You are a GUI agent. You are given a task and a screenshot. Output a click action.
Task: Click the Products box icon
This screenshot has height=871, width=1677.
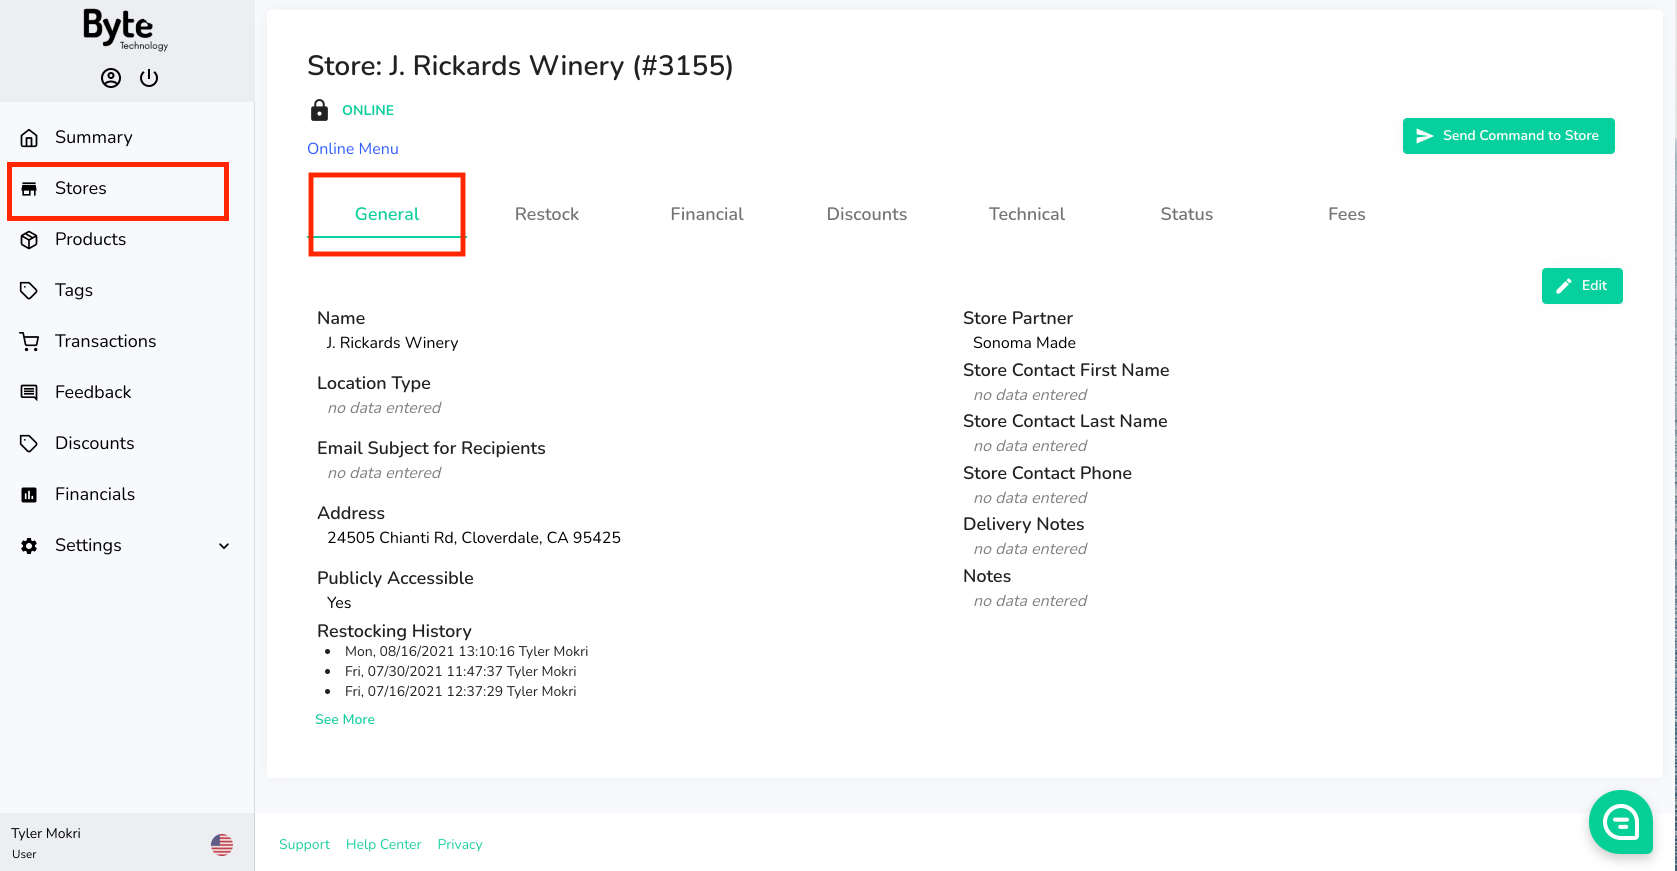pos(29,240)
